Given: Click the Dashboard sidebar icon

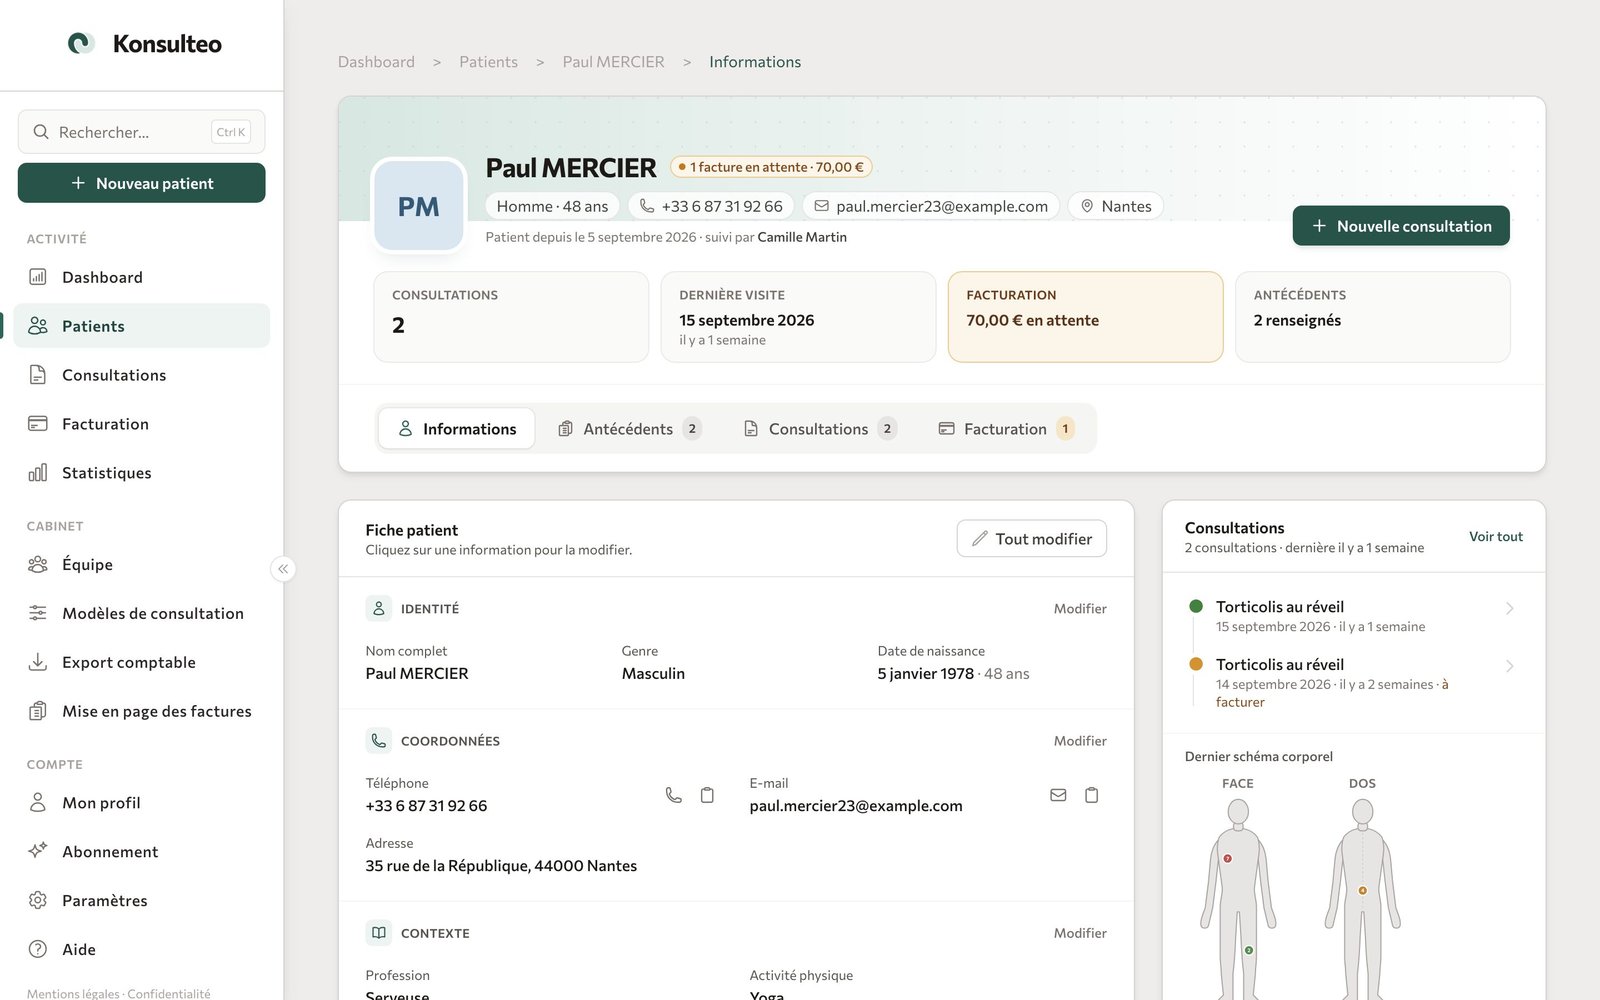Looking at the screenshot, I should click(x=38, y=277).
